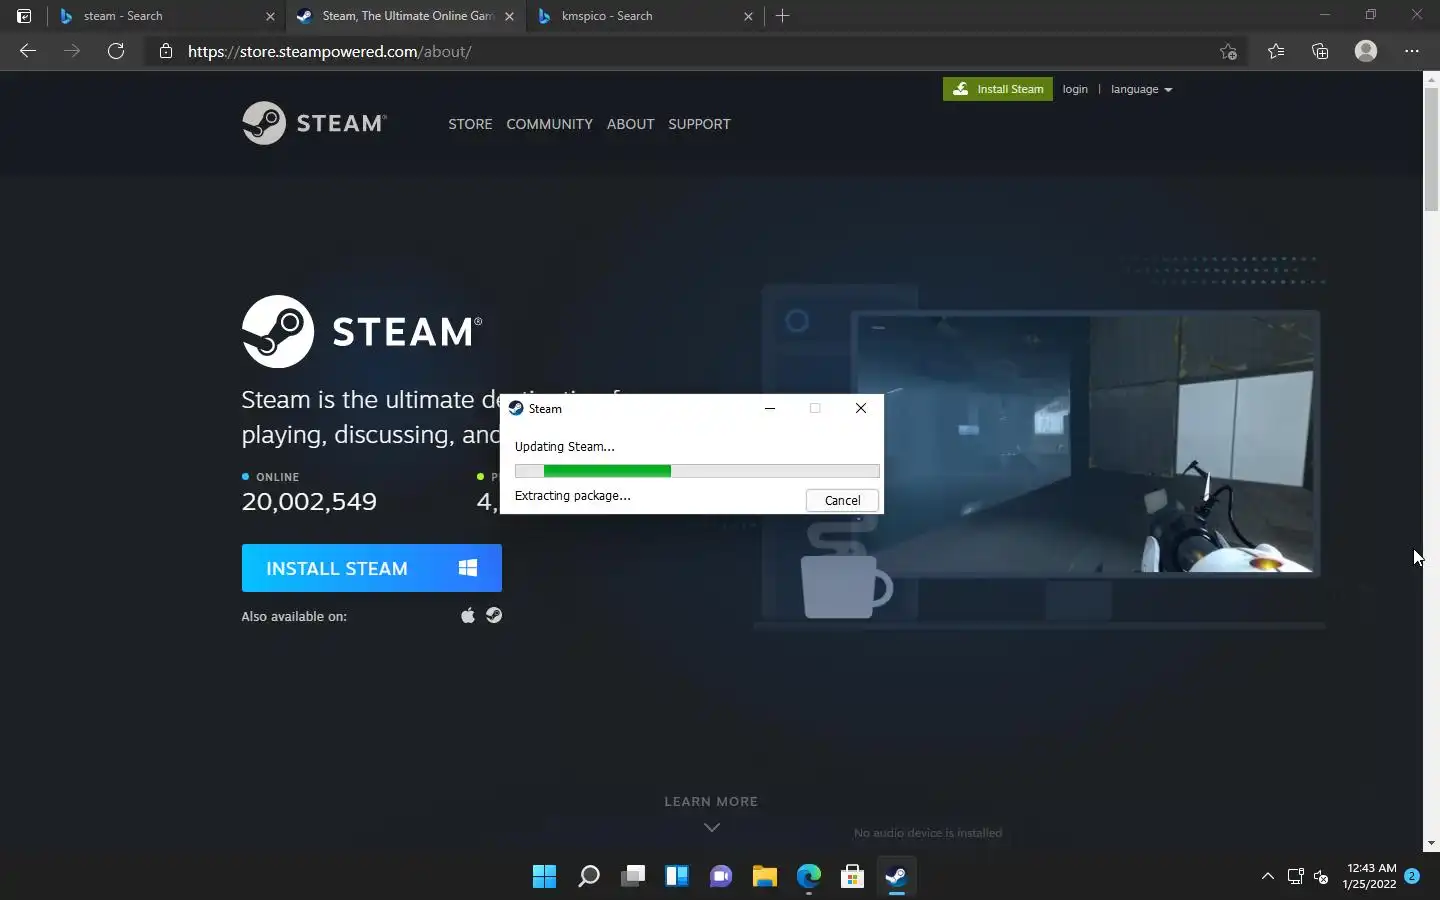Image resolution: width=1440 pixels, height=900 pixels.
Task: Click the Steam logo in the site header
Action: pyautogui.click(x=314, y=123)
